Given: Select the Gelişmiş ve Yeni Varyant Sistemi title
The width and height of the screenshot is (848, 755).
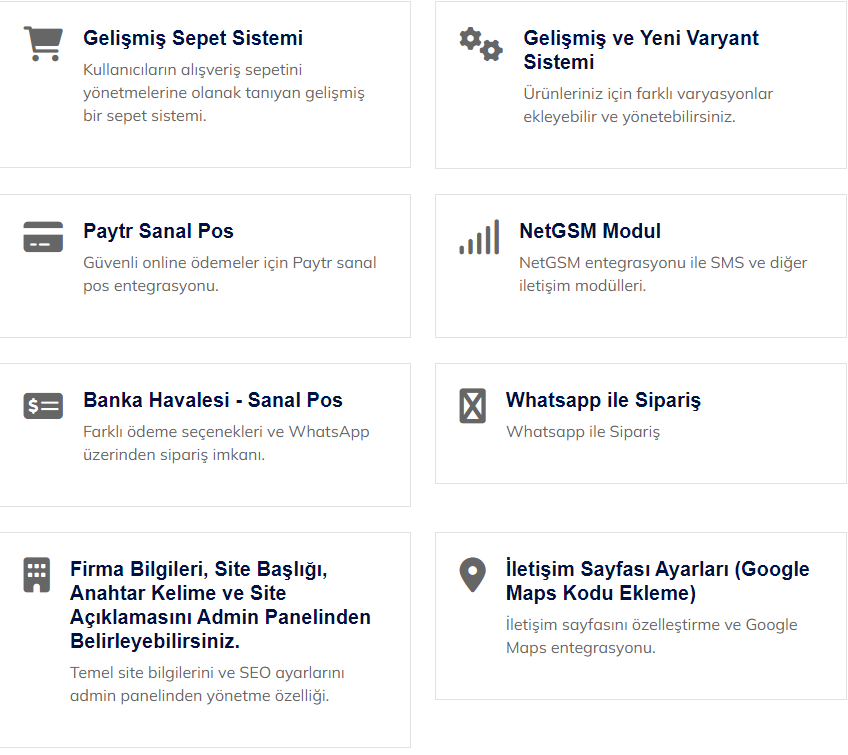Looking at the screenshot, I should click(x=641, y=50).
